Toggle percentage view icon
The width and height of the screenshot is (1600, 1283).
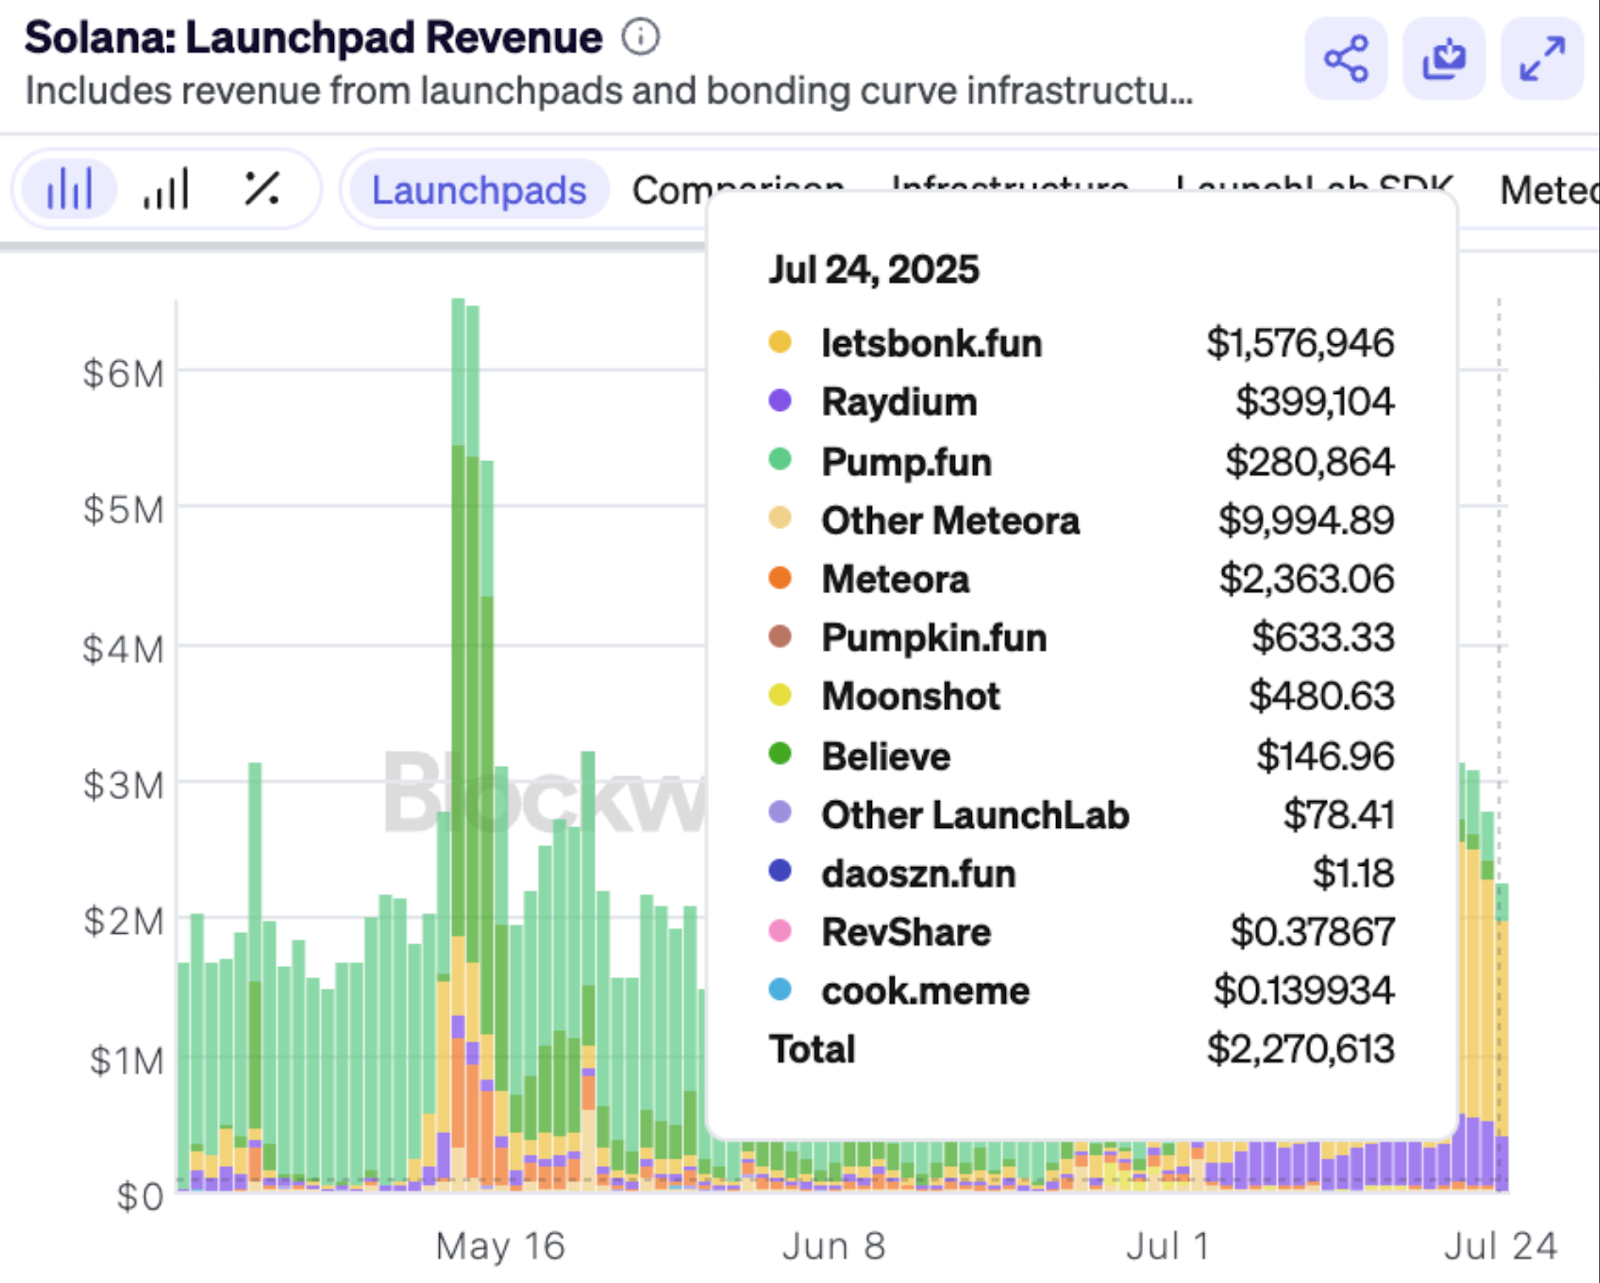coord(262,189)
